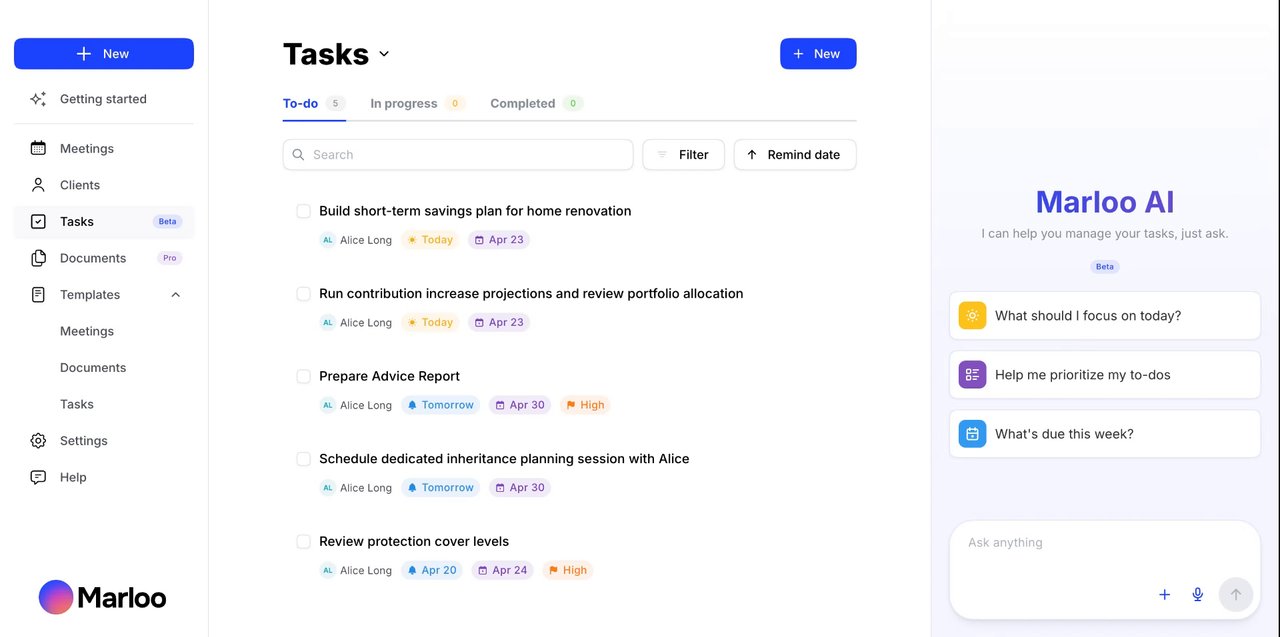Viewport: 1280px width, 637px height.
Task: Click the Help speech bubble icon
Action: pos(38,477)
